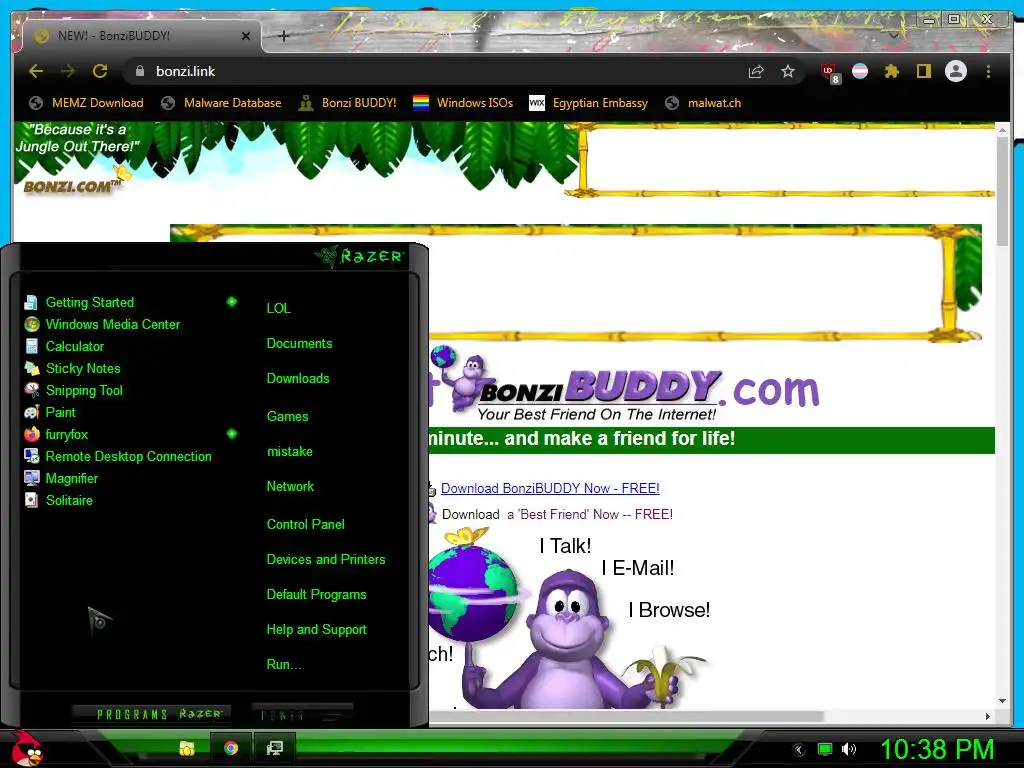1024x768 pixels.
Task: Click the Power button in Start menu
Action: (x=302, y=714)
